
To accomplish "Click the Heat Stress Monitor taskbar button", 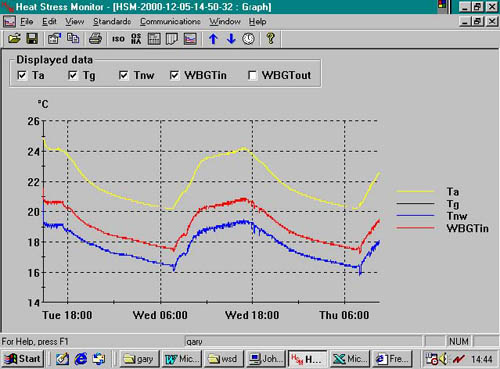I will point(308,359).
